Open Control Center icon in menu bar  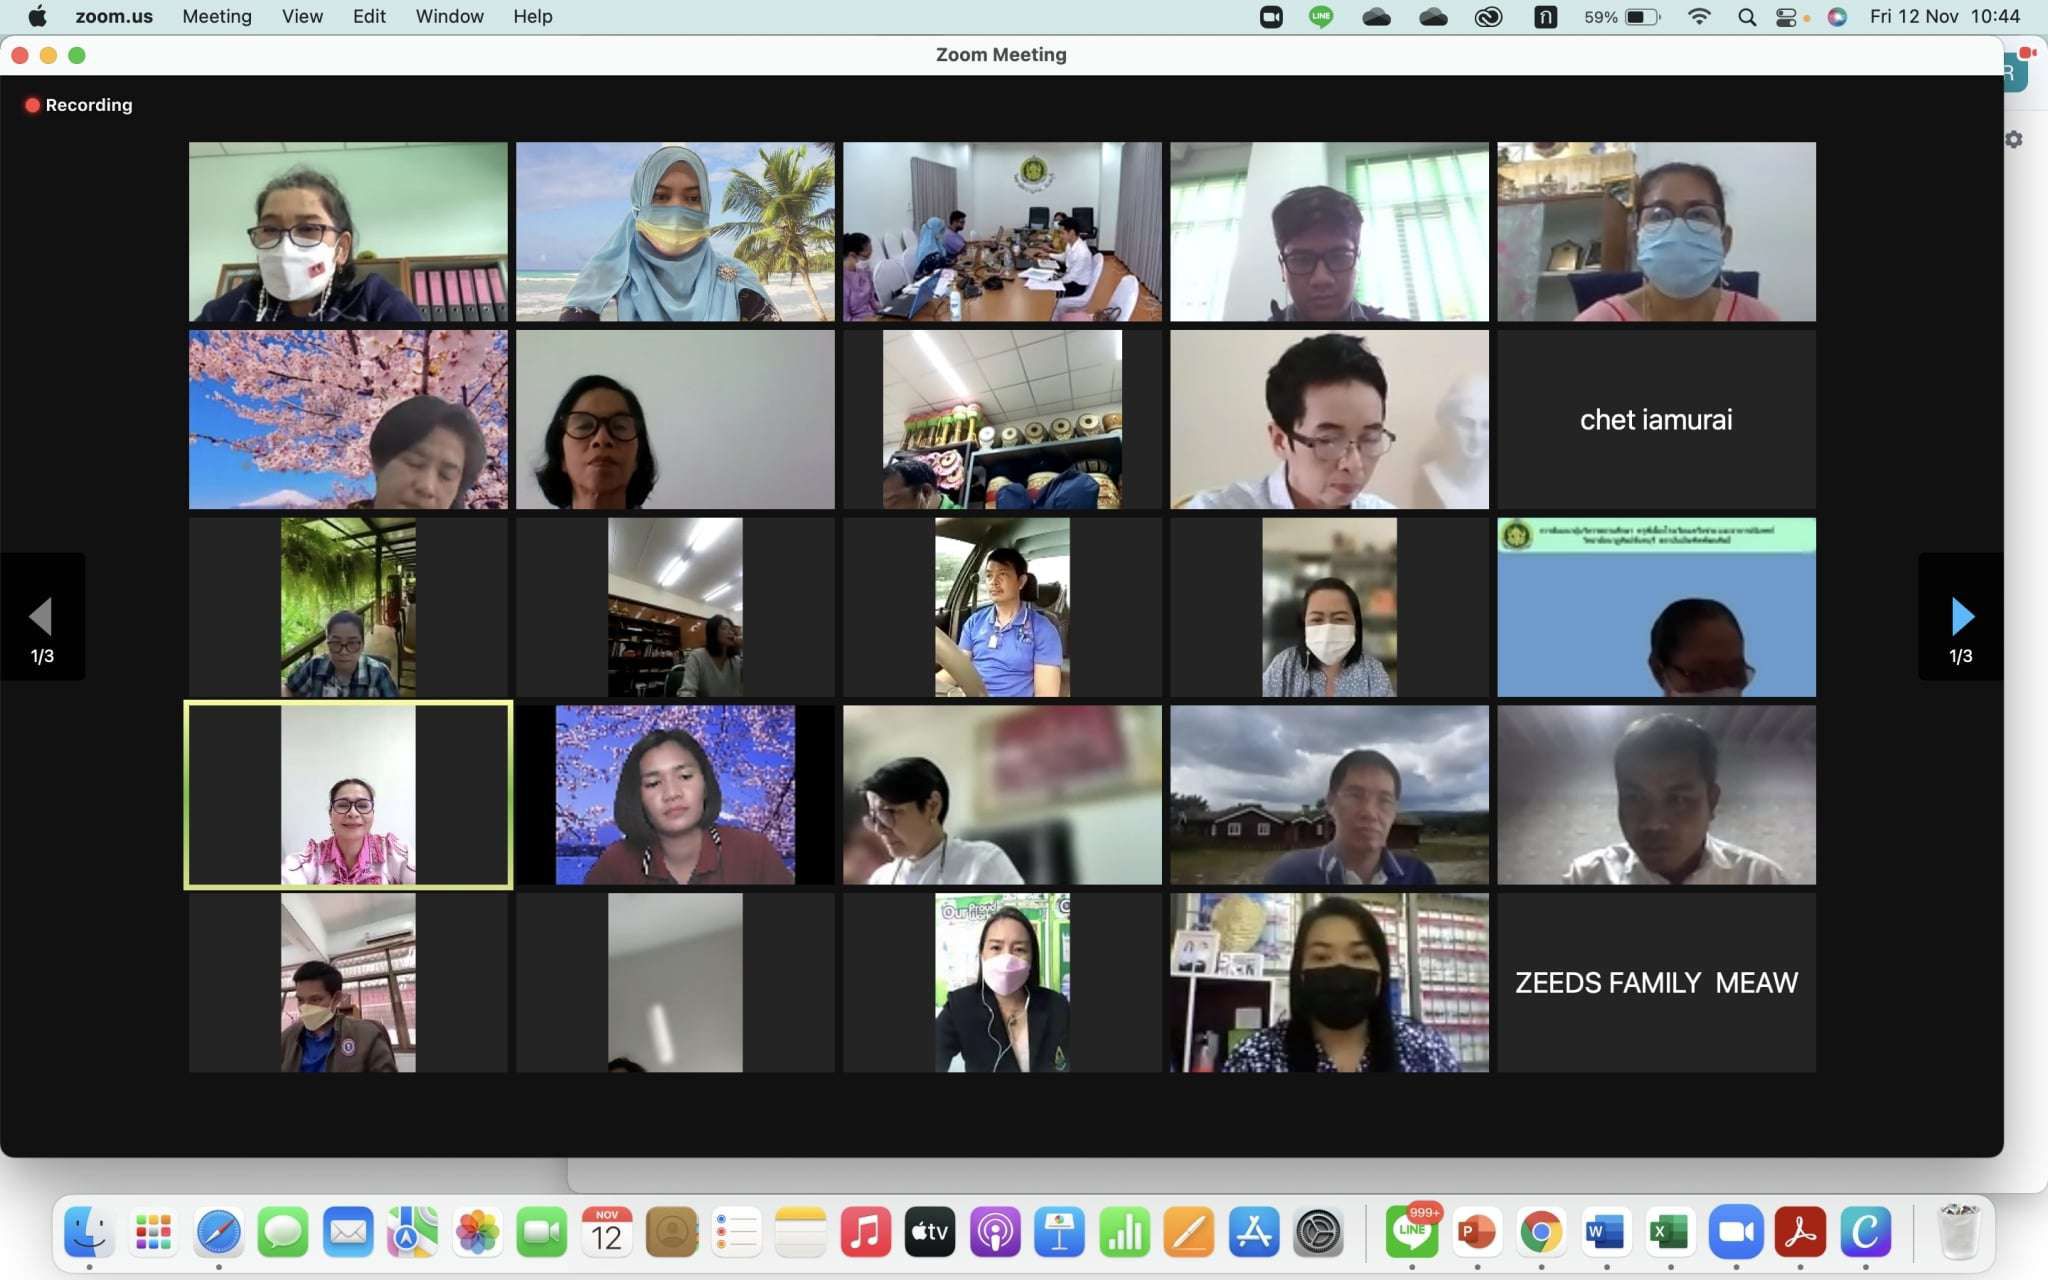(1786, 17)
